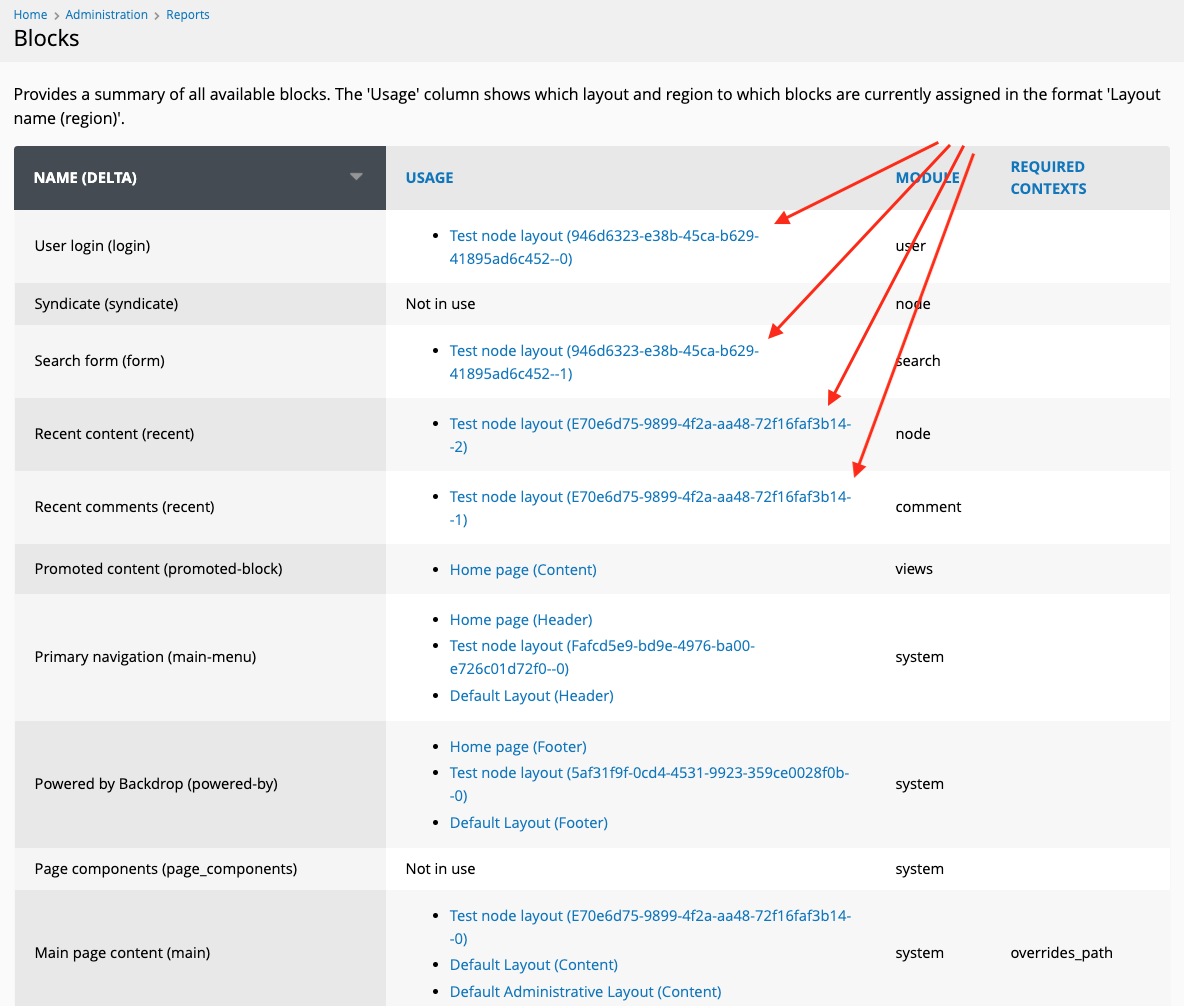Open User login's Test node layout link
Screen dimensions: 1184x1006
pos(603,247)
